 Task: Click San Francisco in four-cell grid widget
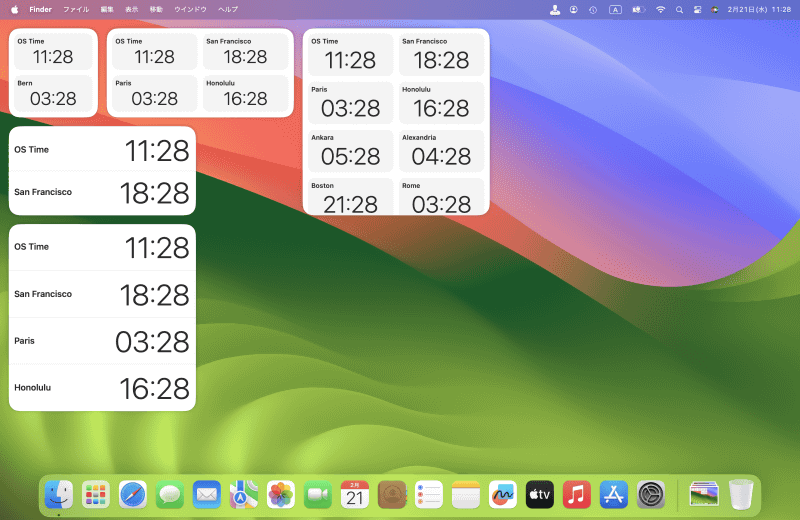tap(245, 52)
